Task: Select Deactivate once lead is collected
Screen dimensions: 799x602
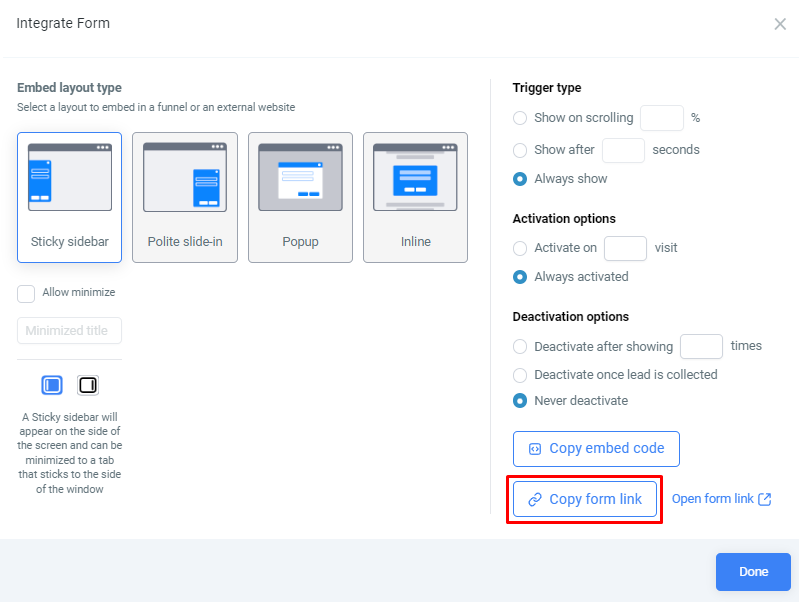Action: pos(520,375)
